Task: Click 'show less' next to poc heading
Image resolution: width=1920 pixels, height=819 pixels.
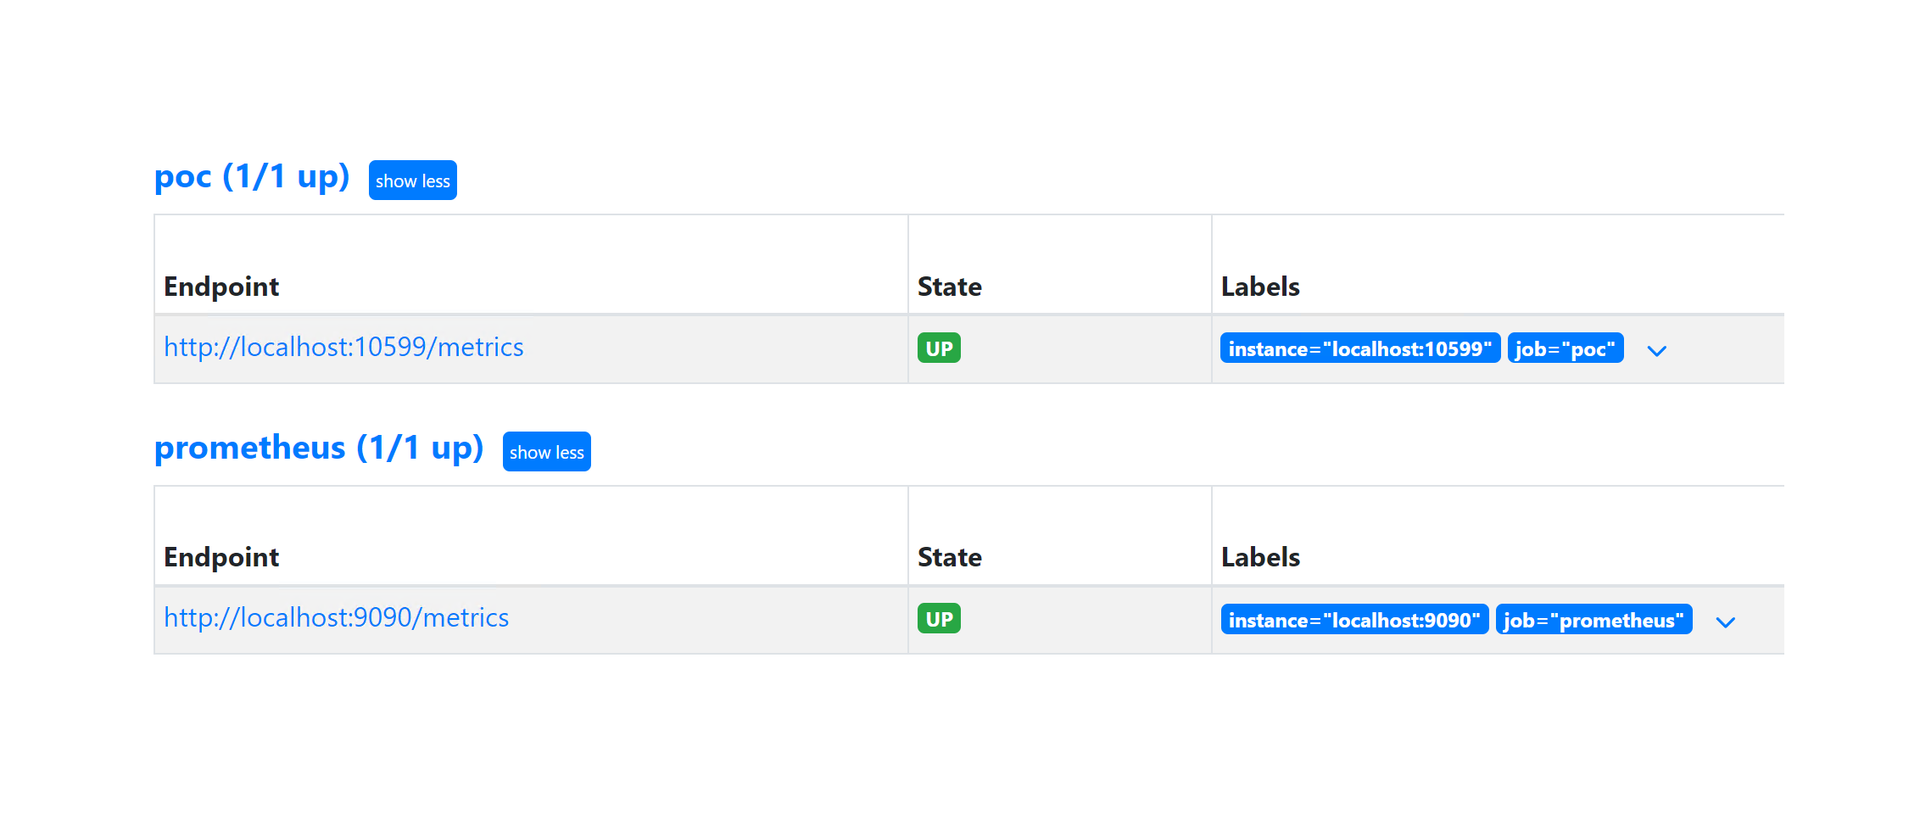Action: (x=412, y=181)
